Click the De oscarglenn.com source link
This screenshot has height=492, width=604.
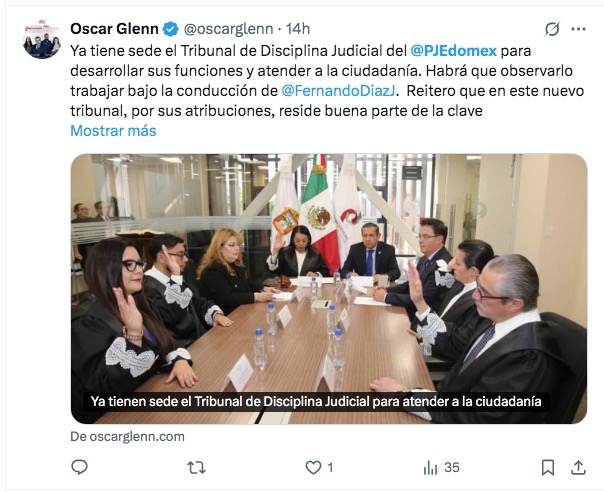click(x=128, y=437)
